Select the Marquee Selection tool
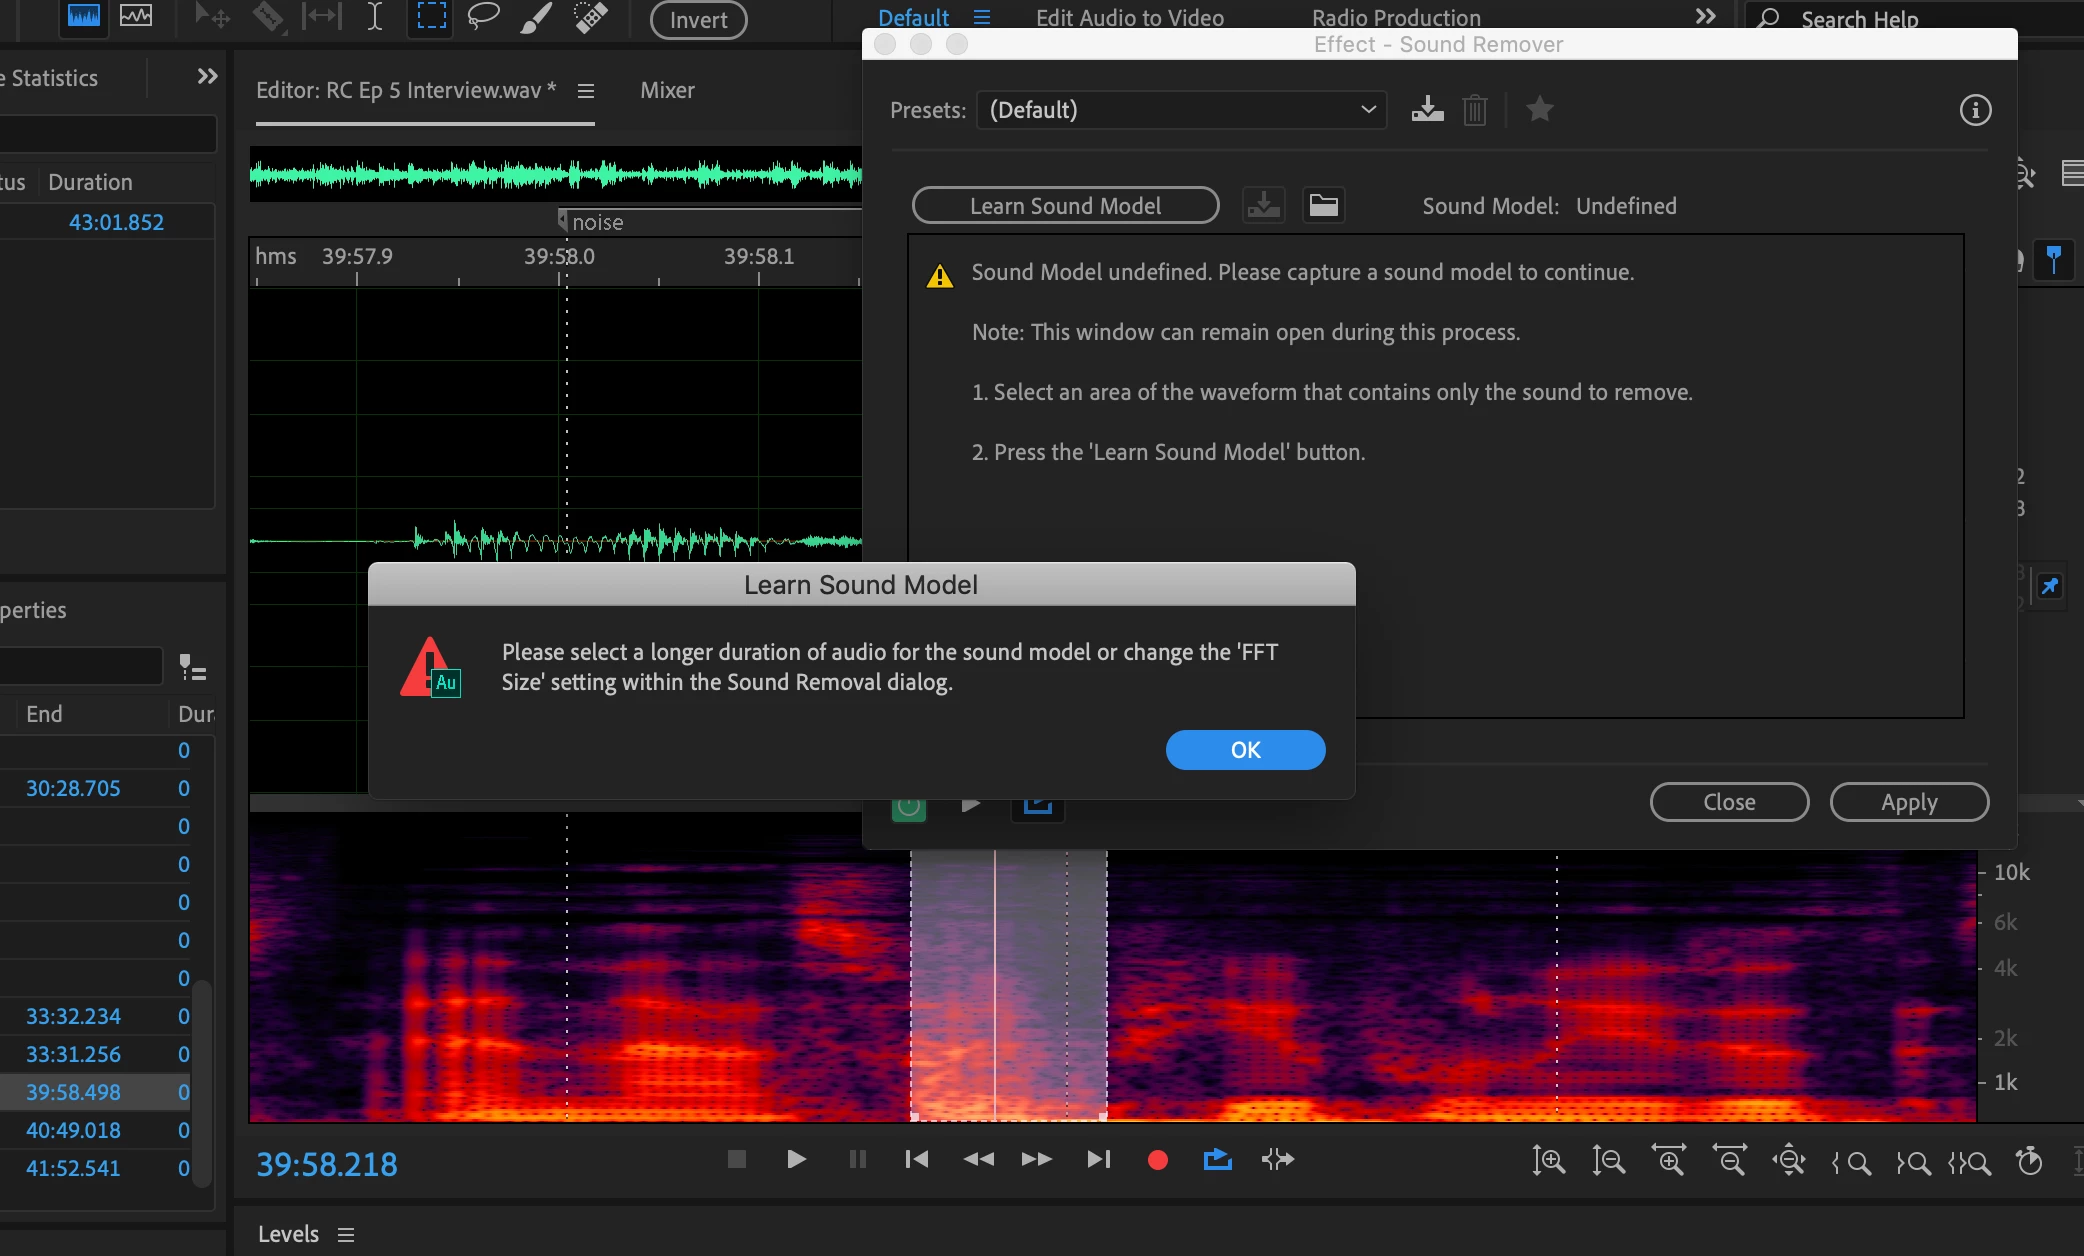Image resolution: width=2084 pixels, height=1256 pixels. coord(431,17)
